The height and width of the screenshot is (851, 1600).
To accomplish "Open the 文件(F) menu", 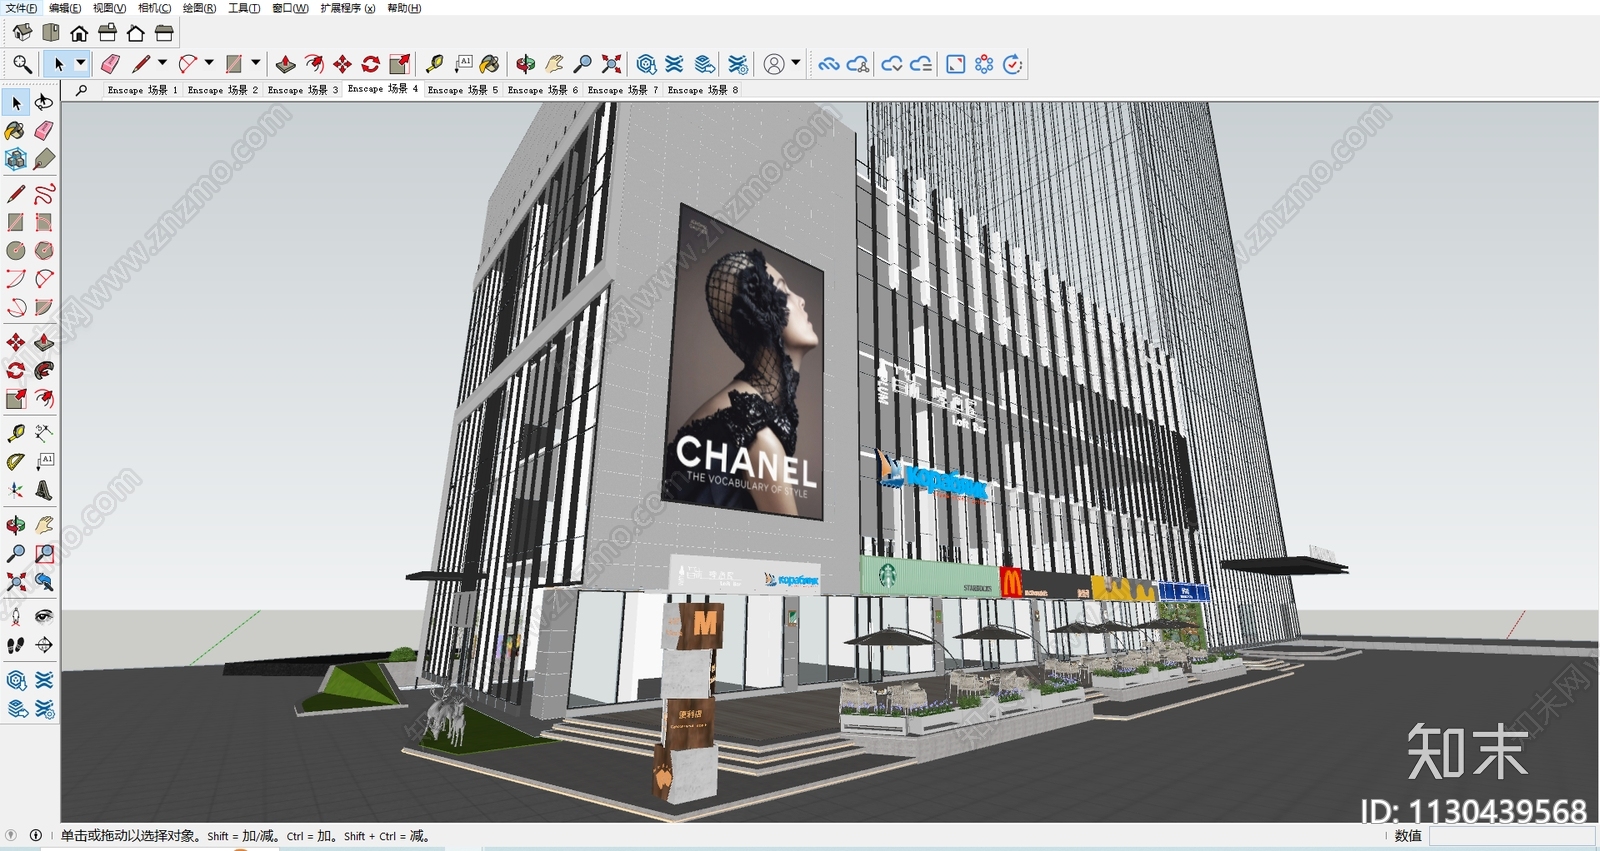I will point(22,8).
